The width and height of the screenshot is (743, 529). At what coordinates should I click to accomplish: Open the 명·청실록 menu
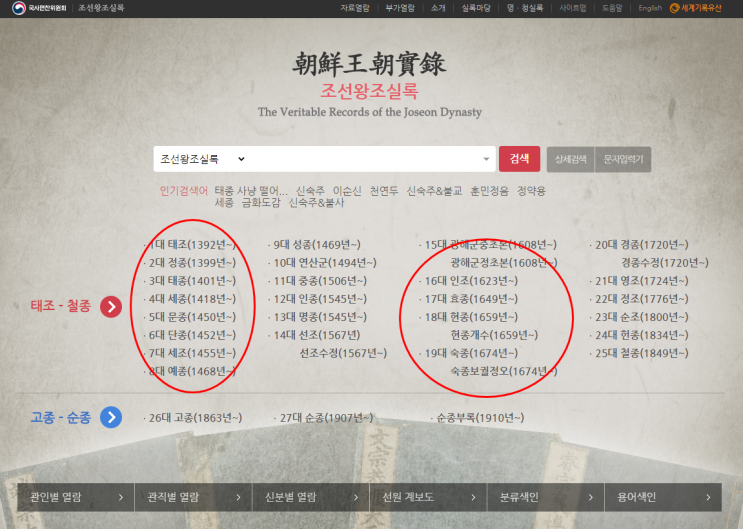[x=525, y=8]
